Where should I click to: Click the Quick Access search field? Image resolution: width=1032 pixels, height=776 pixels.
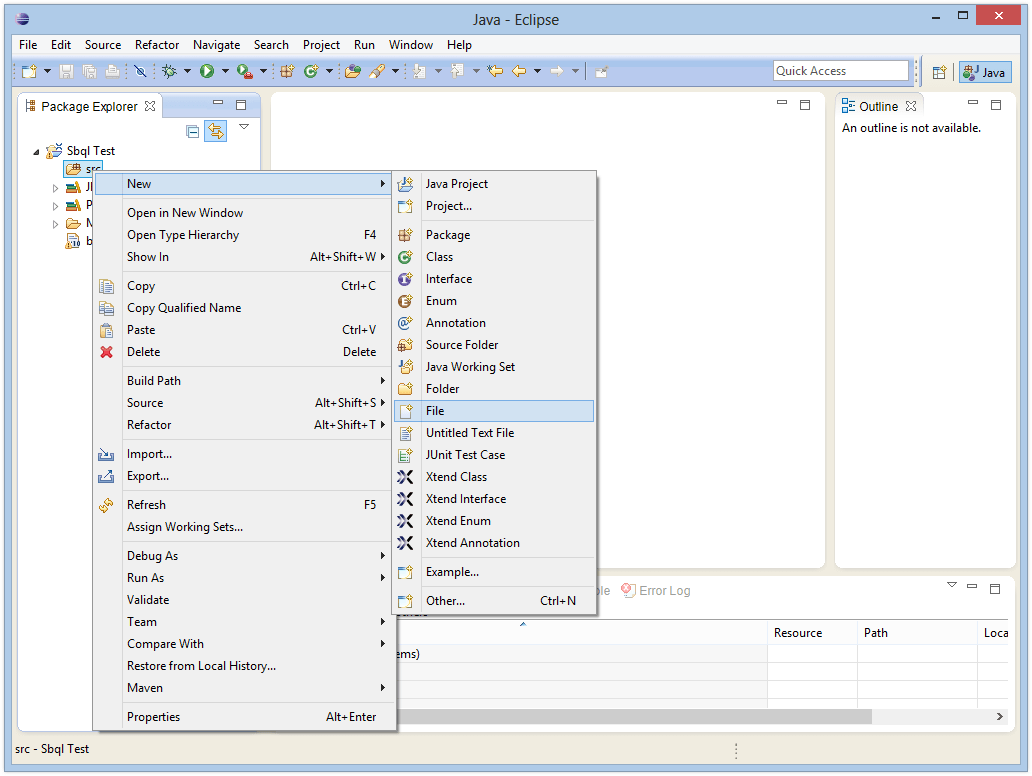click(x=840, y=70)
